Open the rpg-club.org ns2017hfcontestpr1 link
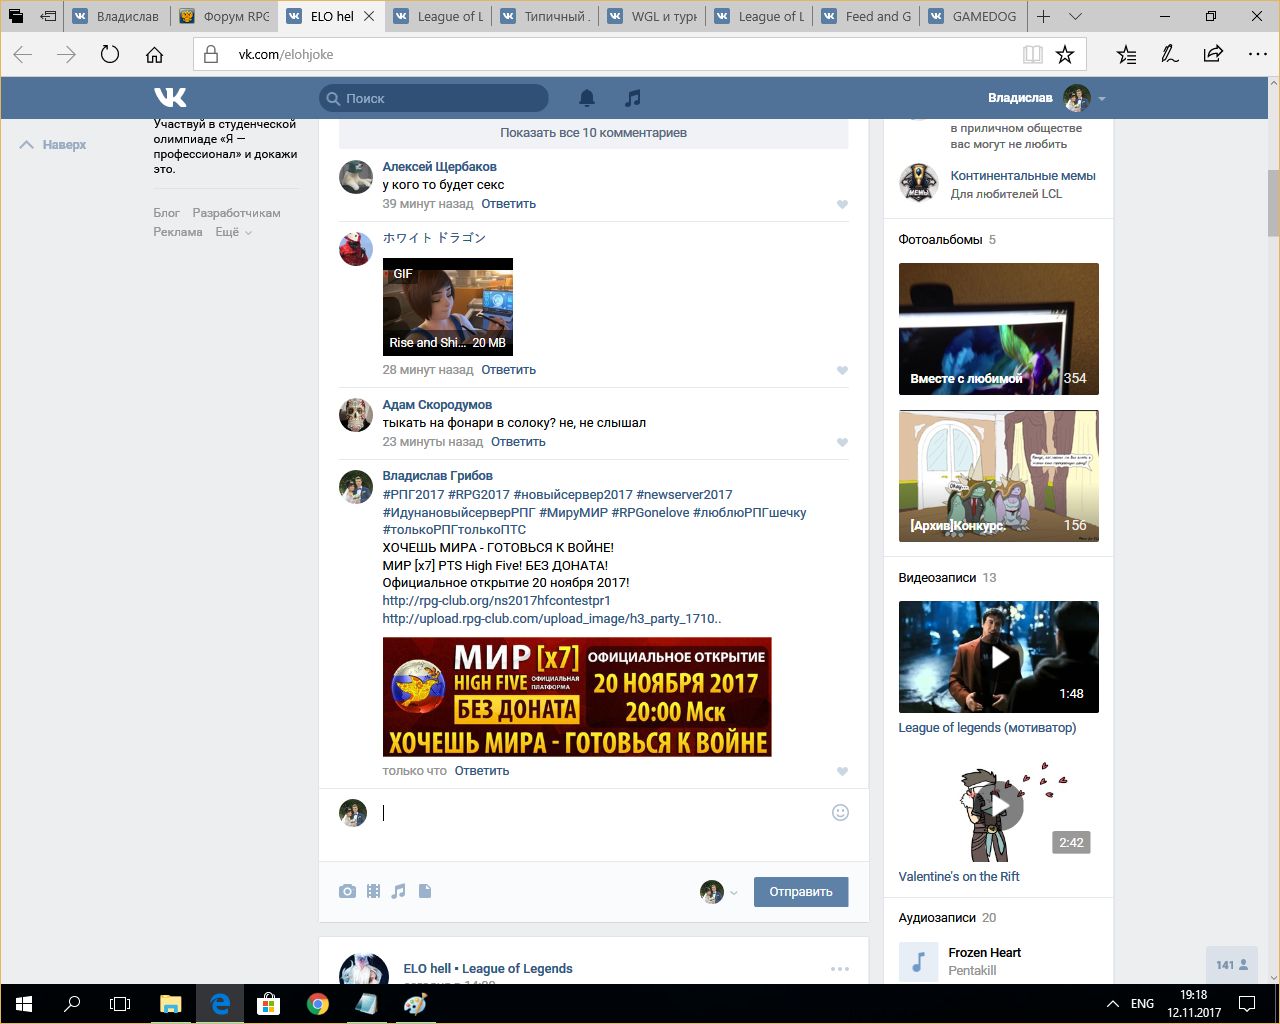 [x=496, y=601]
